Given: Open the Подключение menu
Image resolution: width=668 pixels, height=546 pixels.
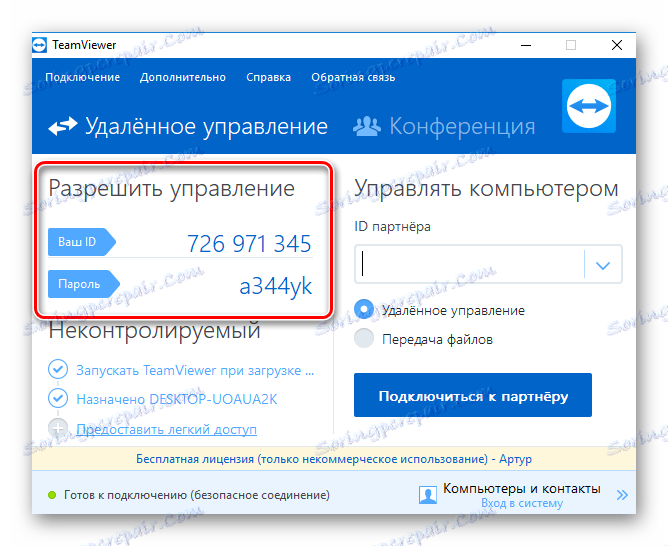Looking at the screenshot, I should point(83,77).
